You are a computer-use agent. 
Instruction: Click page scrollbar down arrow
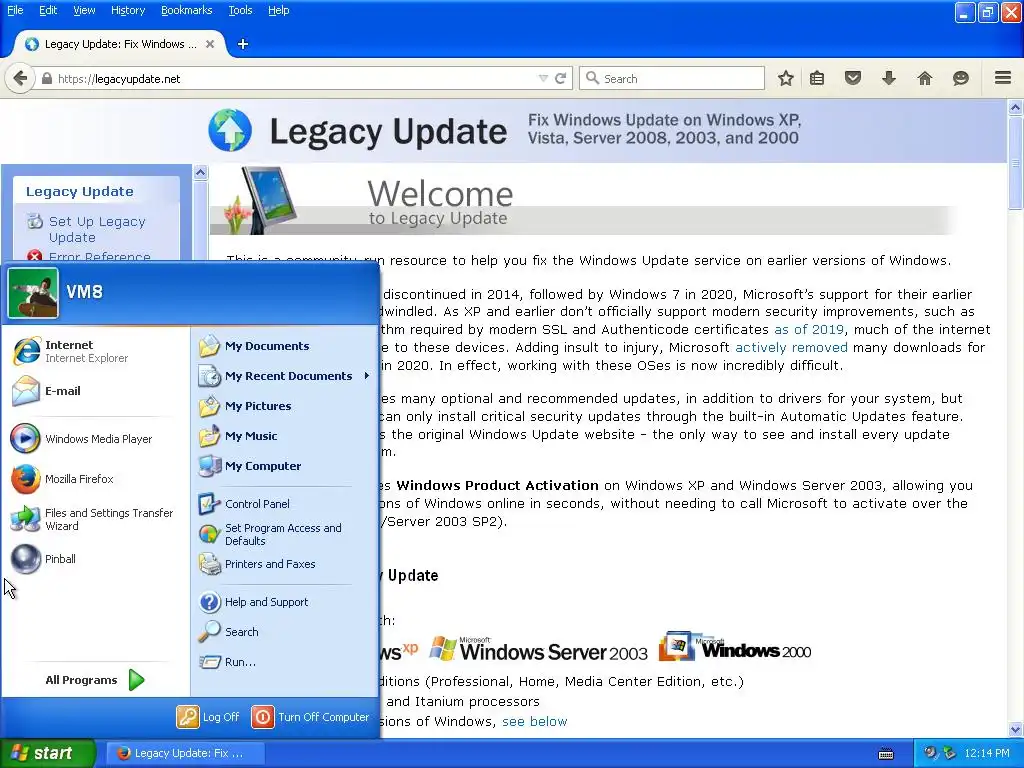click(x=1015, y=729)
